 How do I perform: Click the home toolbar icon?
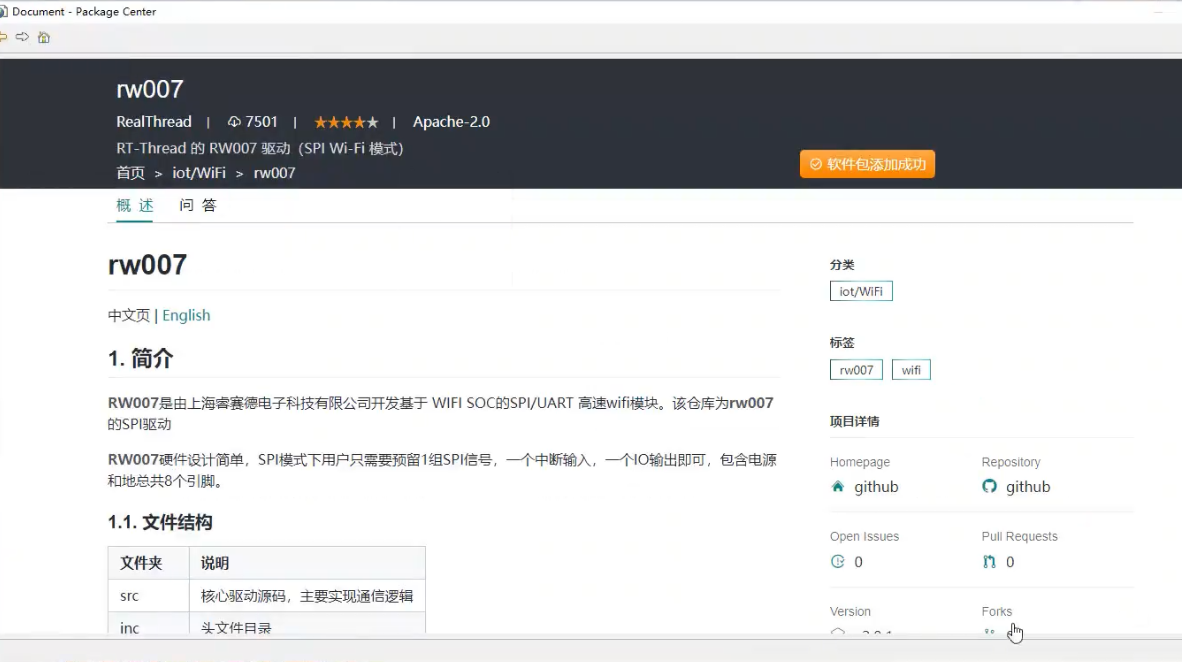[x=44, y=37]
